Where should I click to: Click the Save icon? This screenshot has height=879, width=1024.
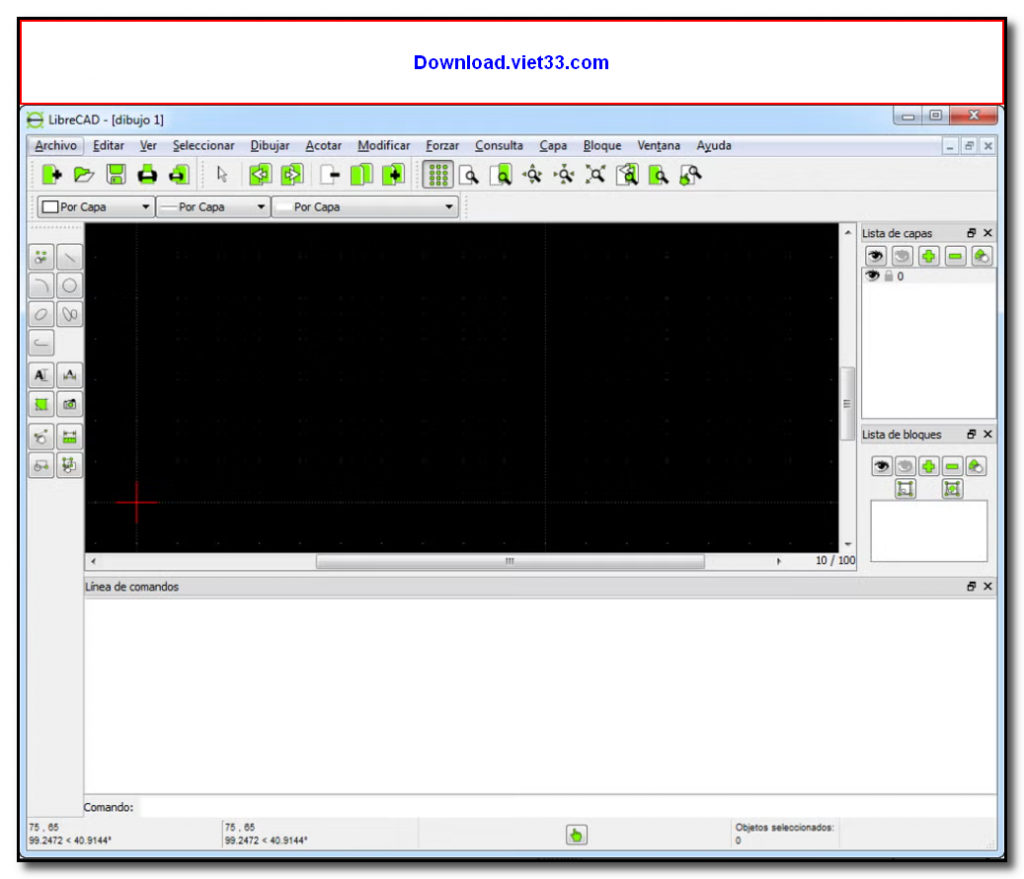click(115, 174)
